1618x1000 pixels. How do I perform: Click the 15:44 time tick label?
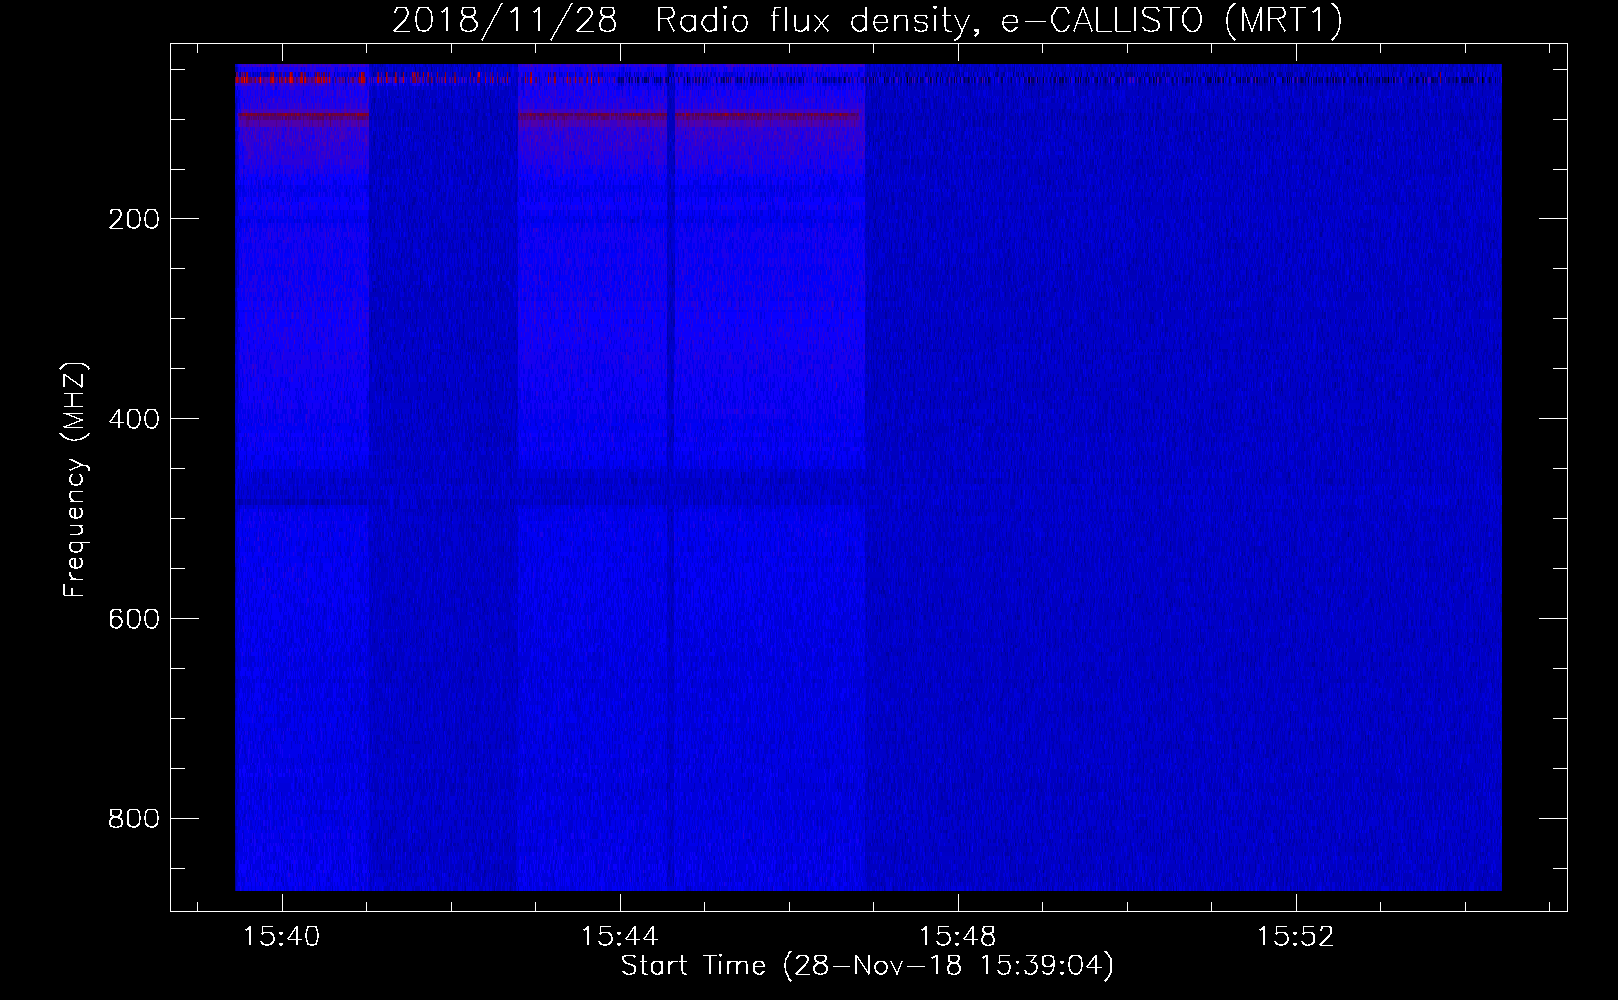pos(620,937)
